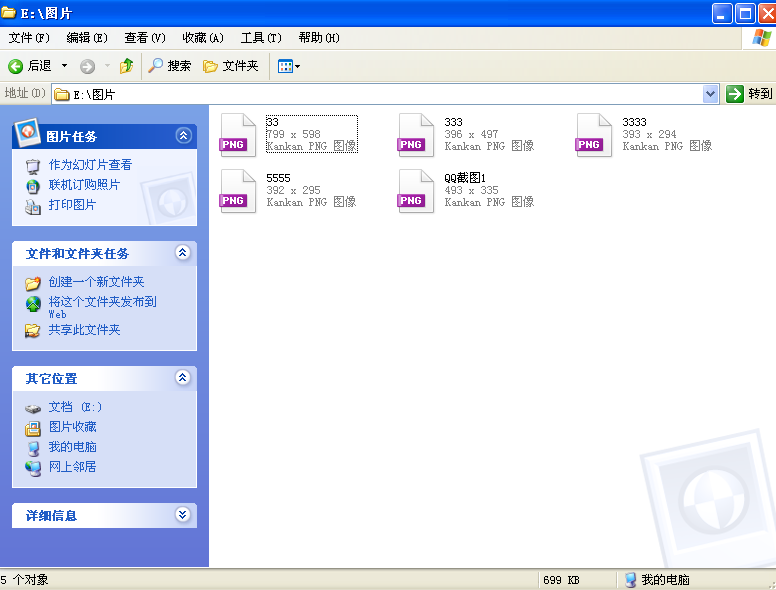Click the slideshow screen icon
This screenshot has height=590, width=776.
tap(33, 166)
